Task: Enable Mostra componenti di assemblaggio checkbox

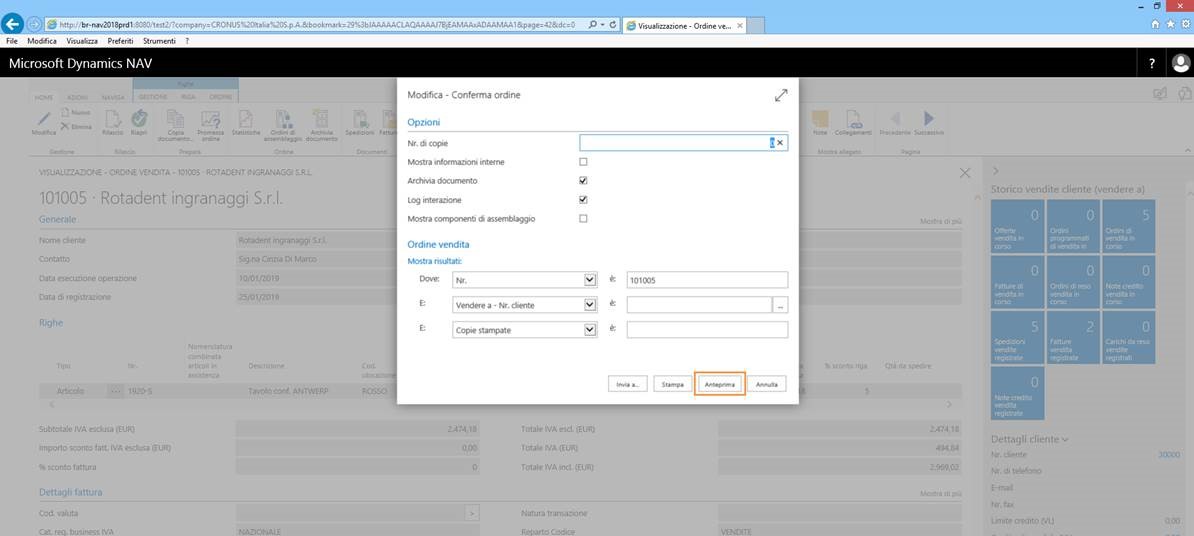Action: (583, 219)
